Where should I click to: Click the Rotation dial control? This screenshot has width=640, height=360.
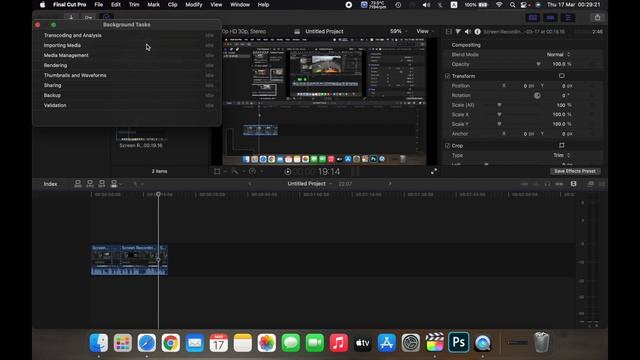tap(537, 96)
